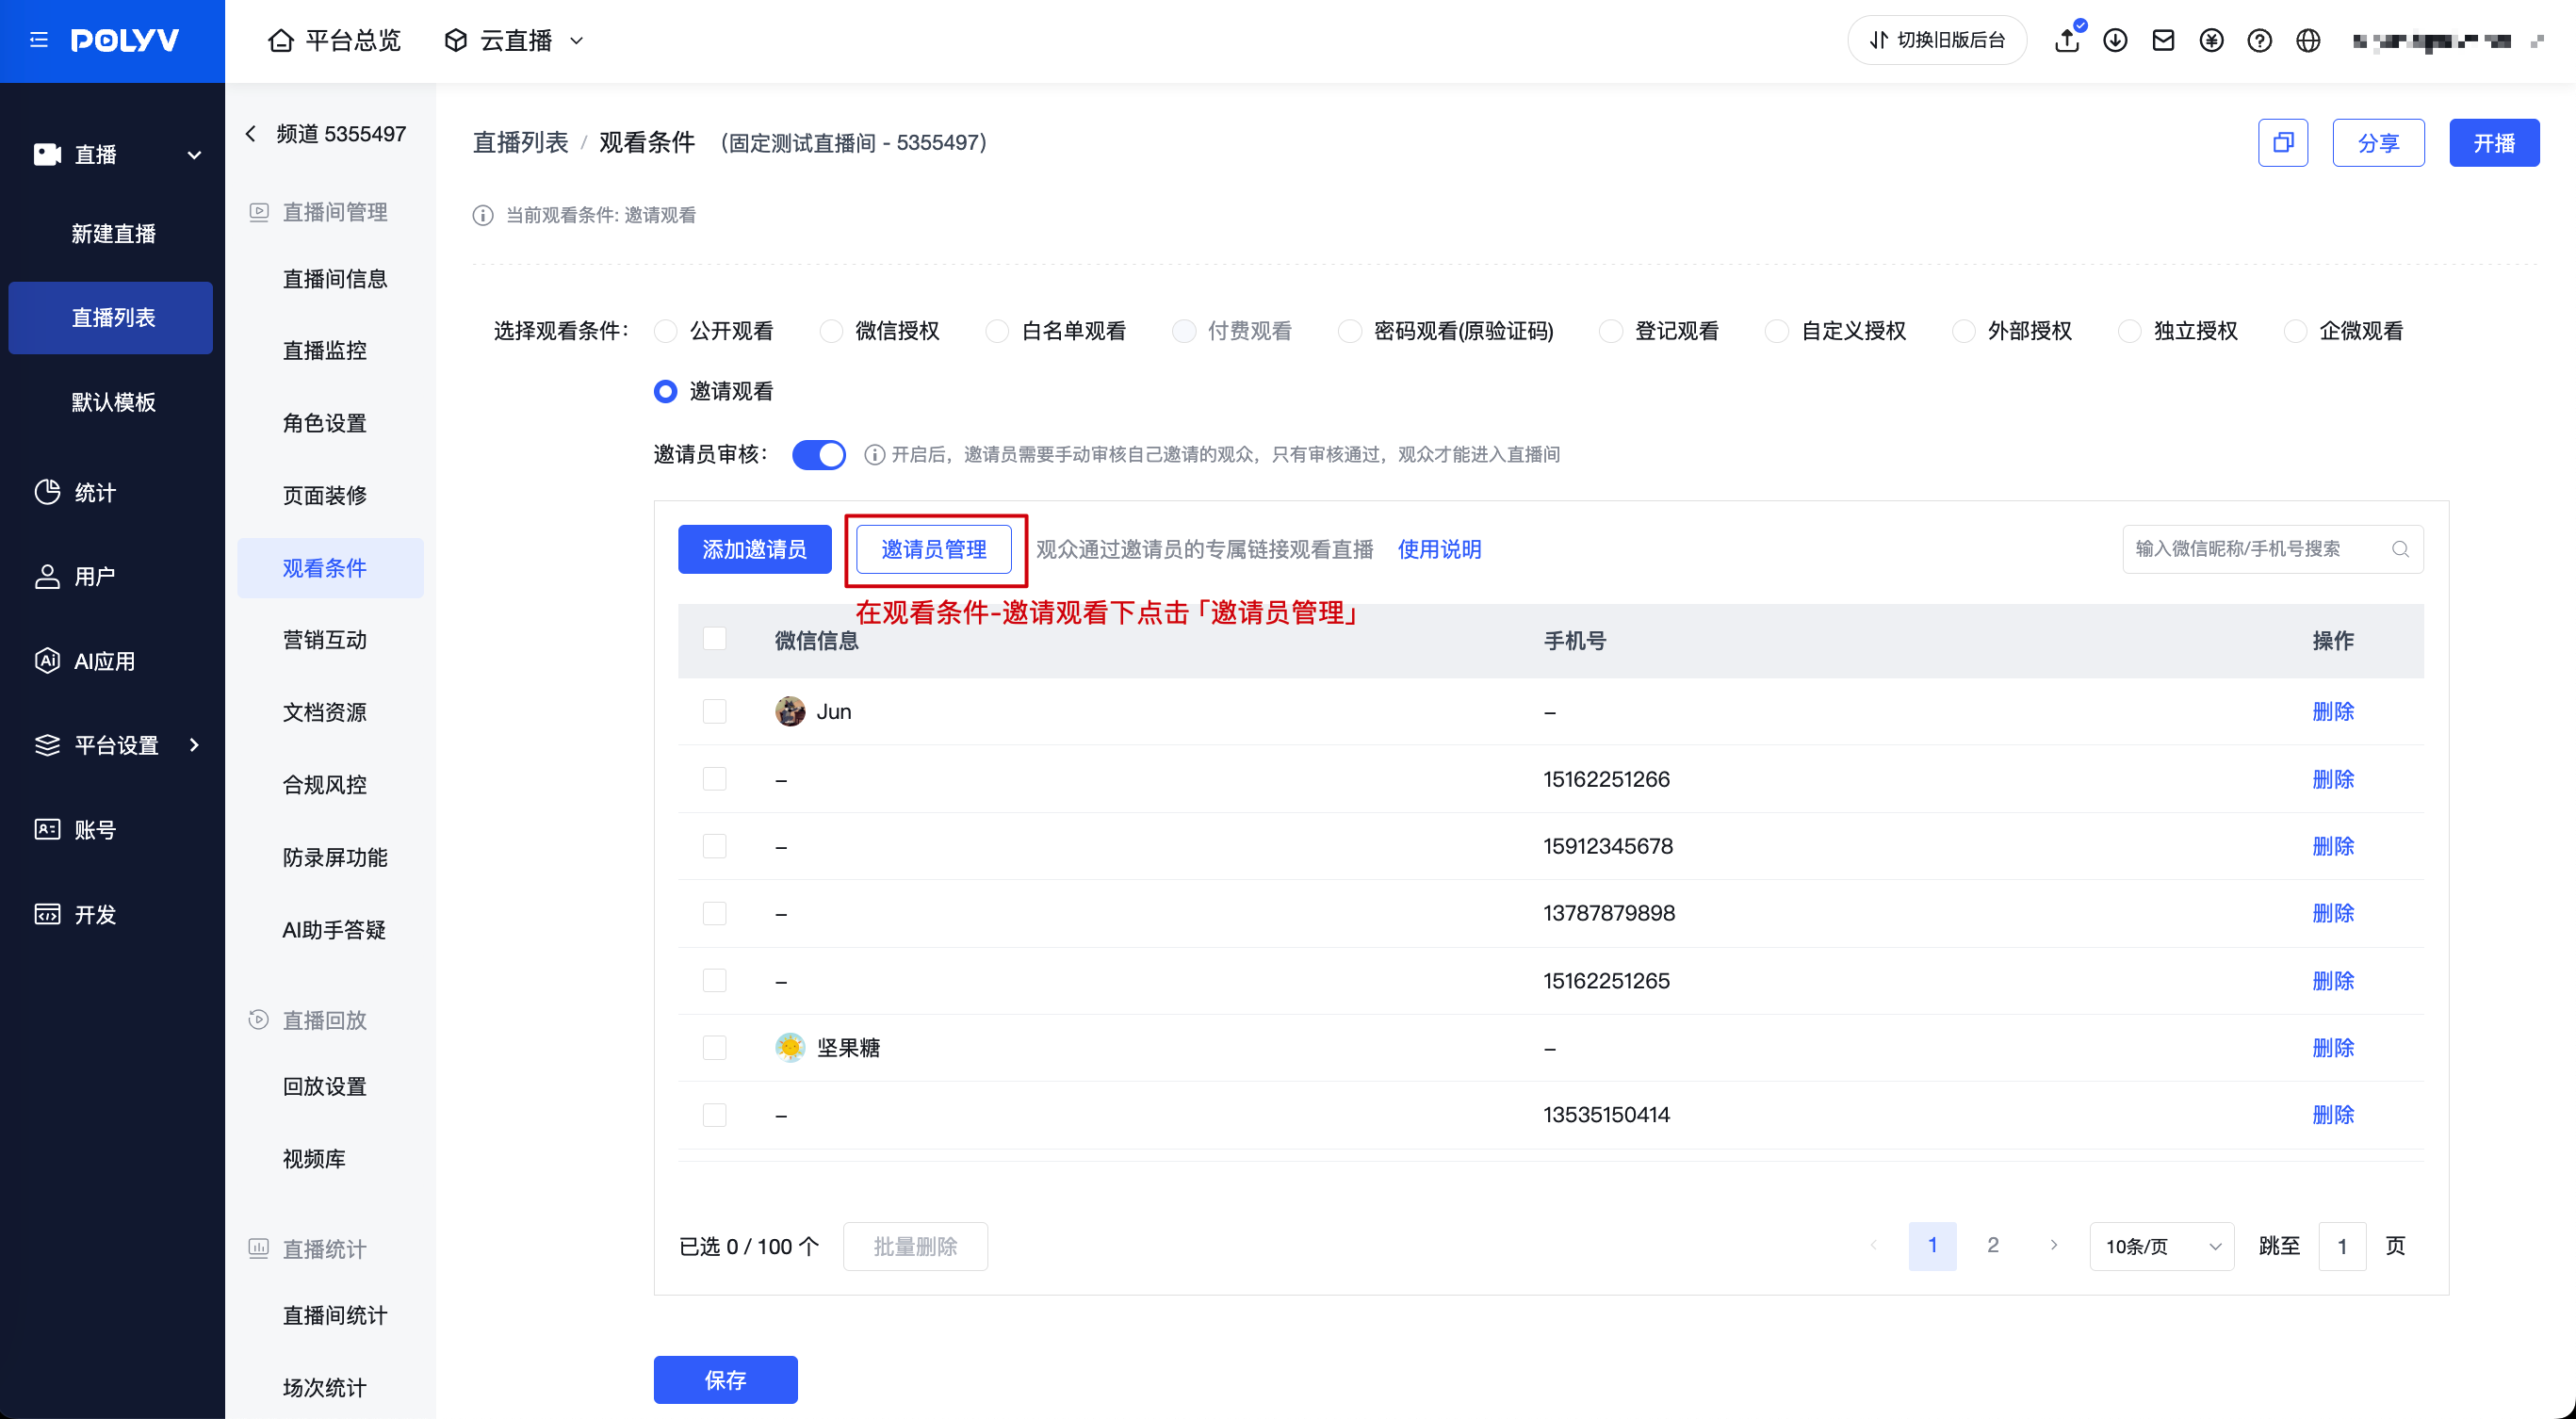Click the copy icon button beside 分享
2576x1419 pixels.
tap(2283, 143)
